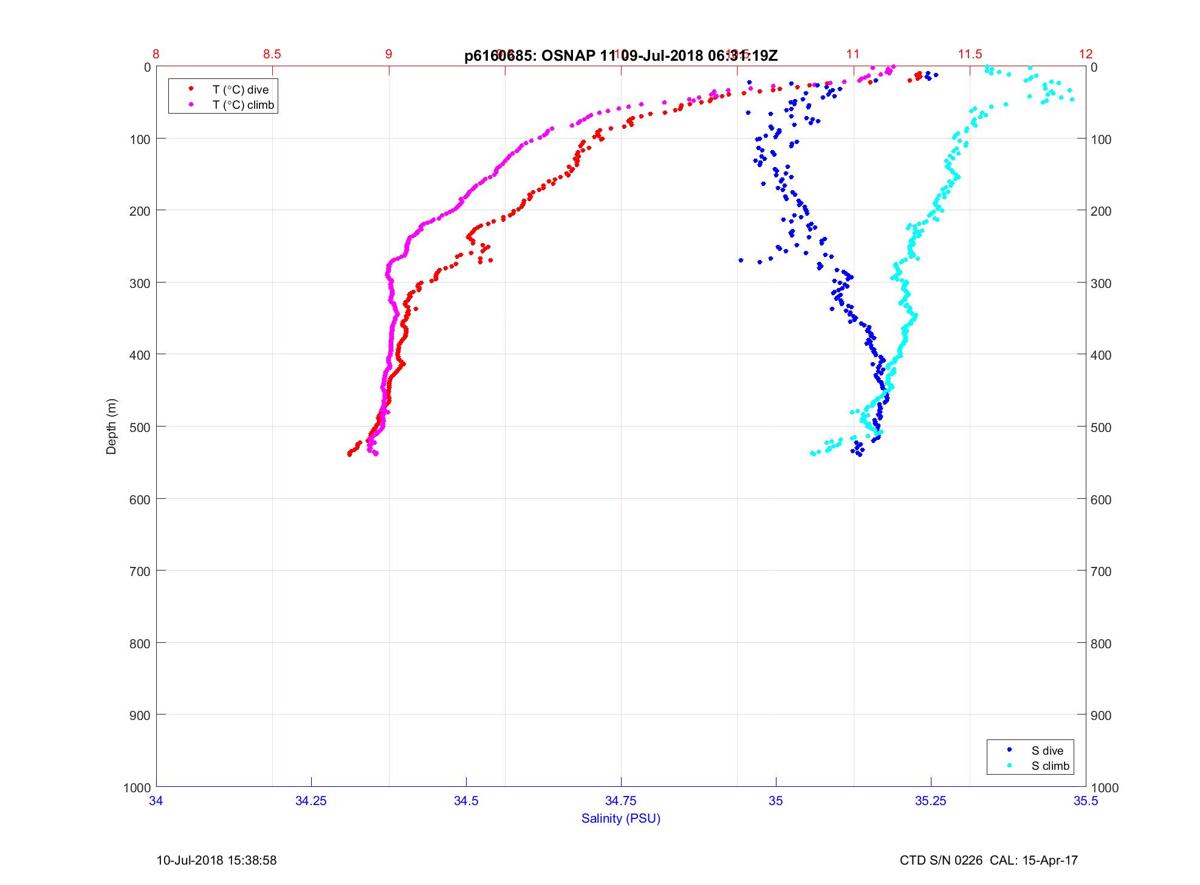
Task: Click the '100' tick on left depth axis
Action: pos(140,139)
